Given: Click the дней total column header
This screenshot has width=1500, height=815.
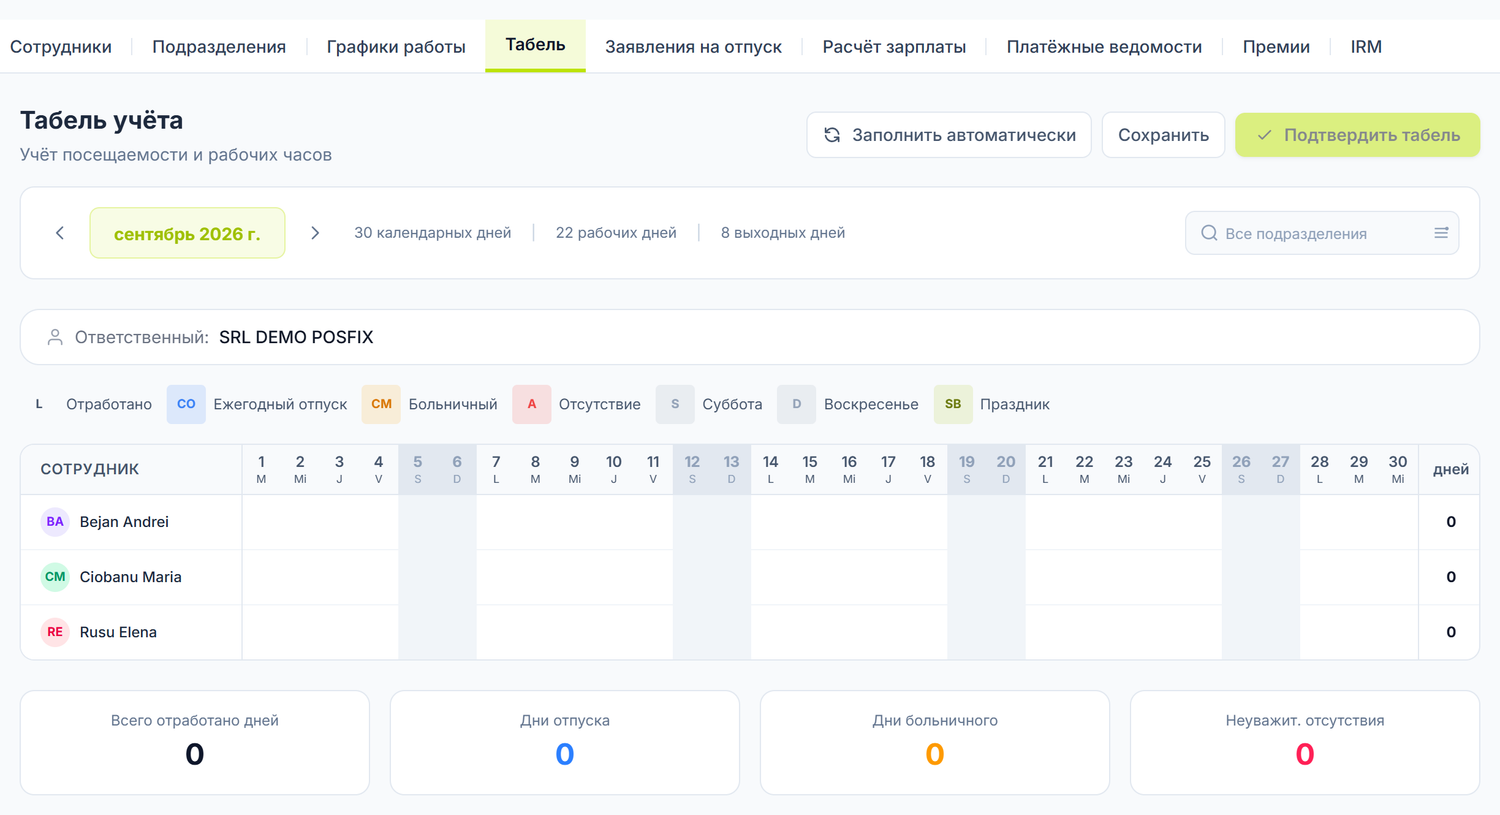Looking at the screenshot, I should (1451, 469).
